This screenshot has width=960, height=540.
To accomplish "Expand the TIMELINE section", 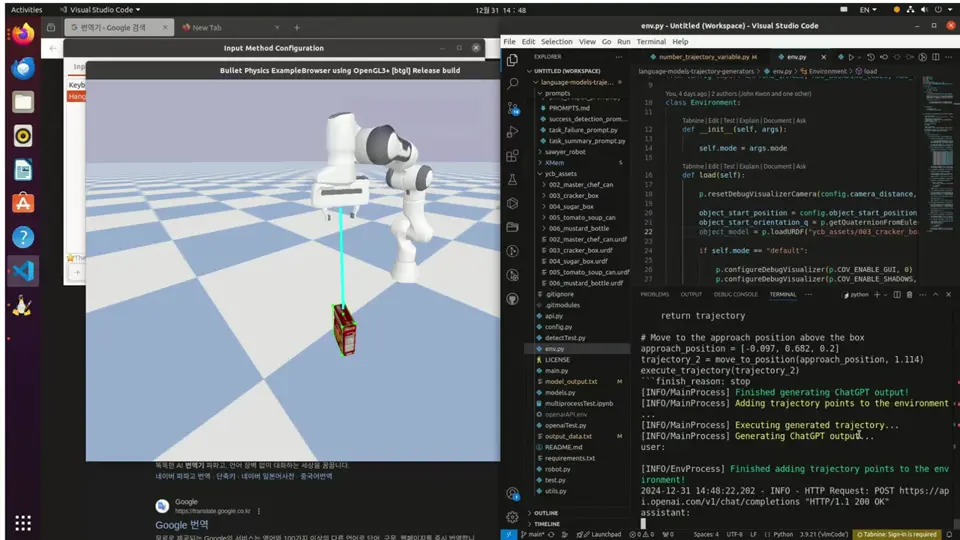I will [546, 524].
